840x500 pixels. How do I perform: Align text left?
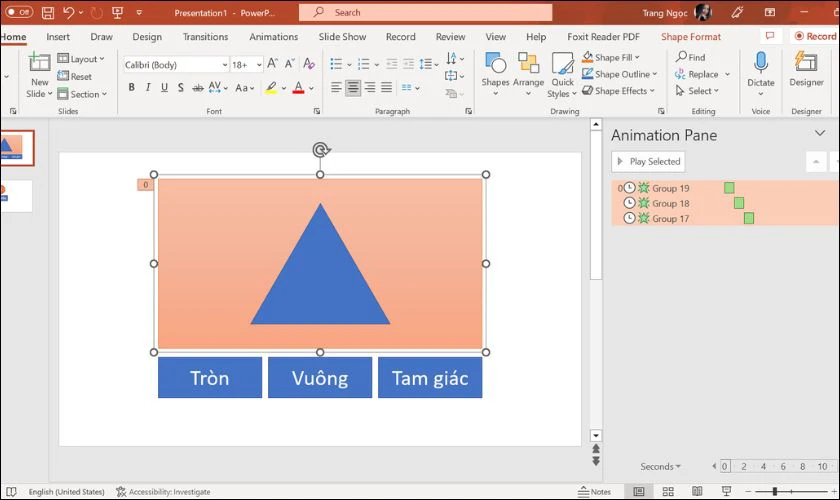tap(336, 87)
